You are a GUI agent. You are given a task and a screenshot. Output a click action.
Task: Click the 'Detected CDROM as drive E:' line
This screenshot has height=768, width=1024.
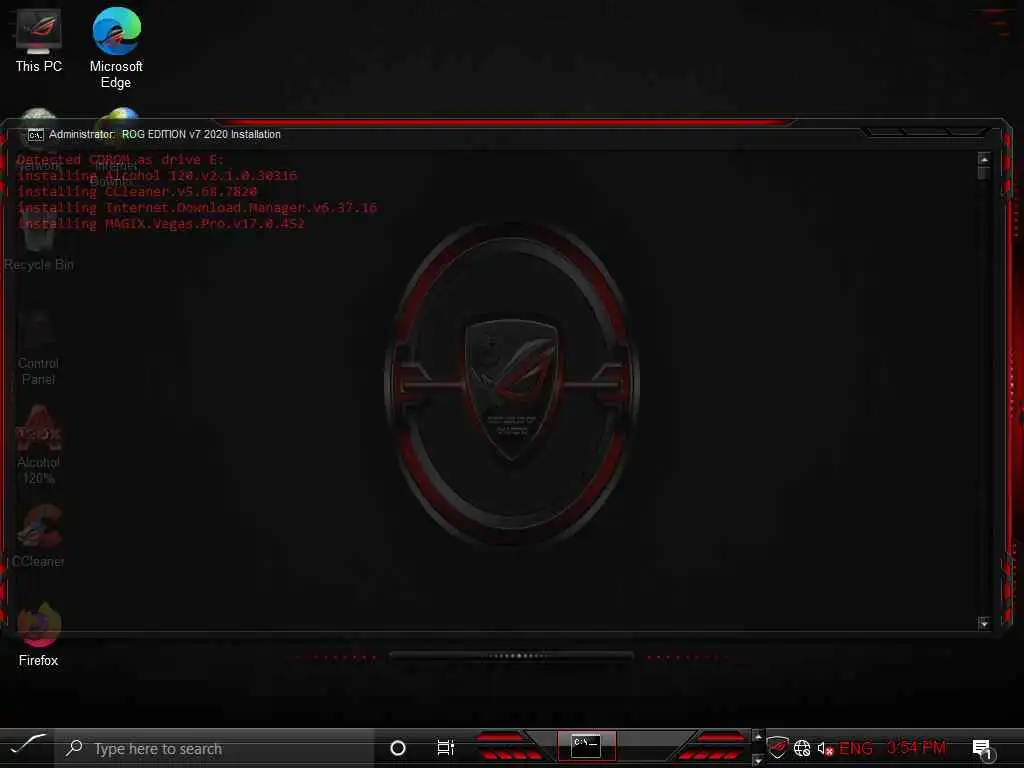[x=120, y=159]
